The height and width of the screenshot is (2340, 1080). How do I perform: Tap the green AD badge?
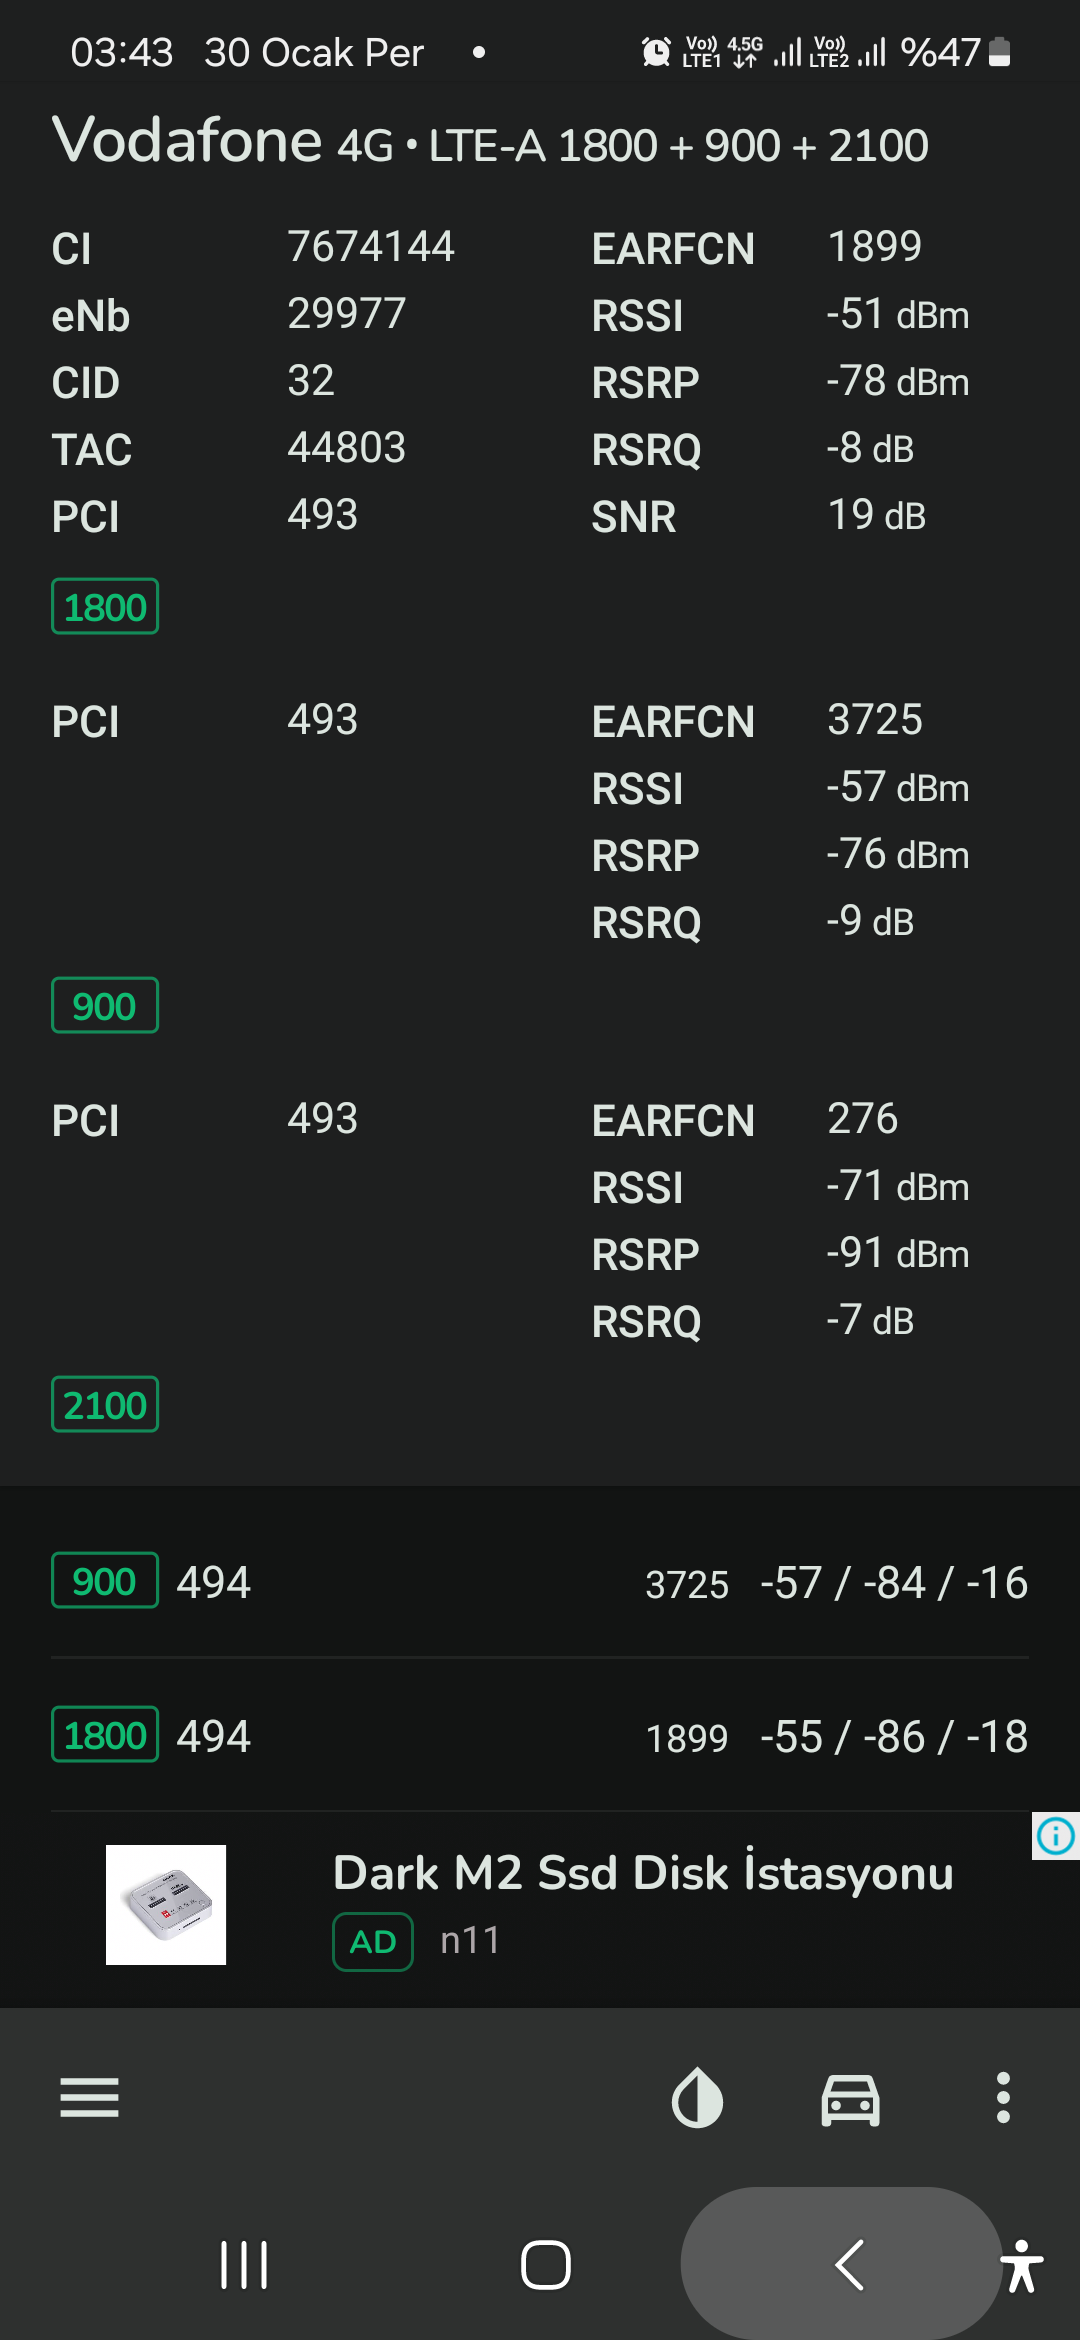(x=373, y=1942)
